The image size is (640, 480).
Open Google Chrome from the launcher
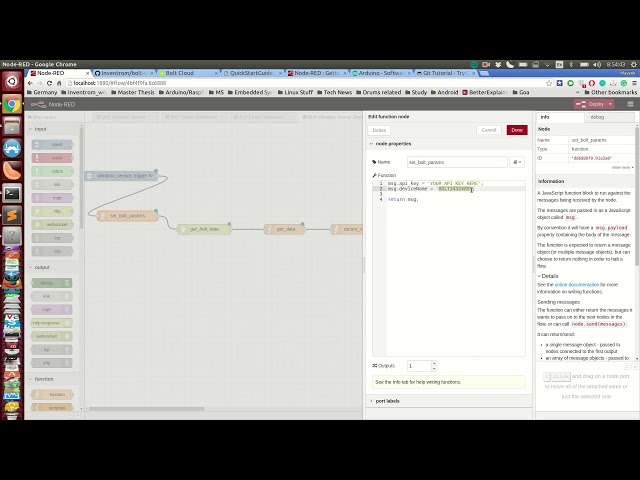(12, 105)
